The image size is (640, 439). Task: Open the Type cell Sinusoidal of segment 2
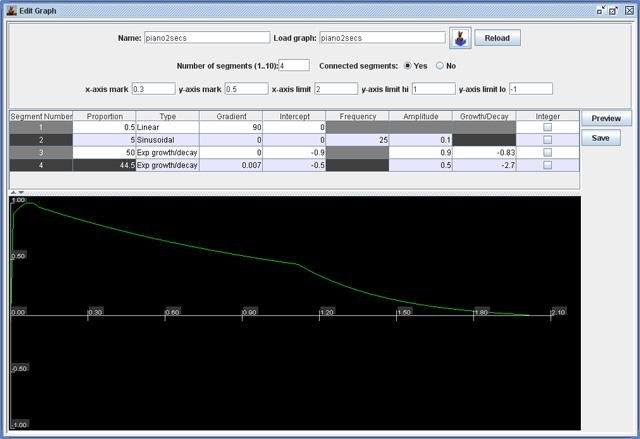click(167, 140)
